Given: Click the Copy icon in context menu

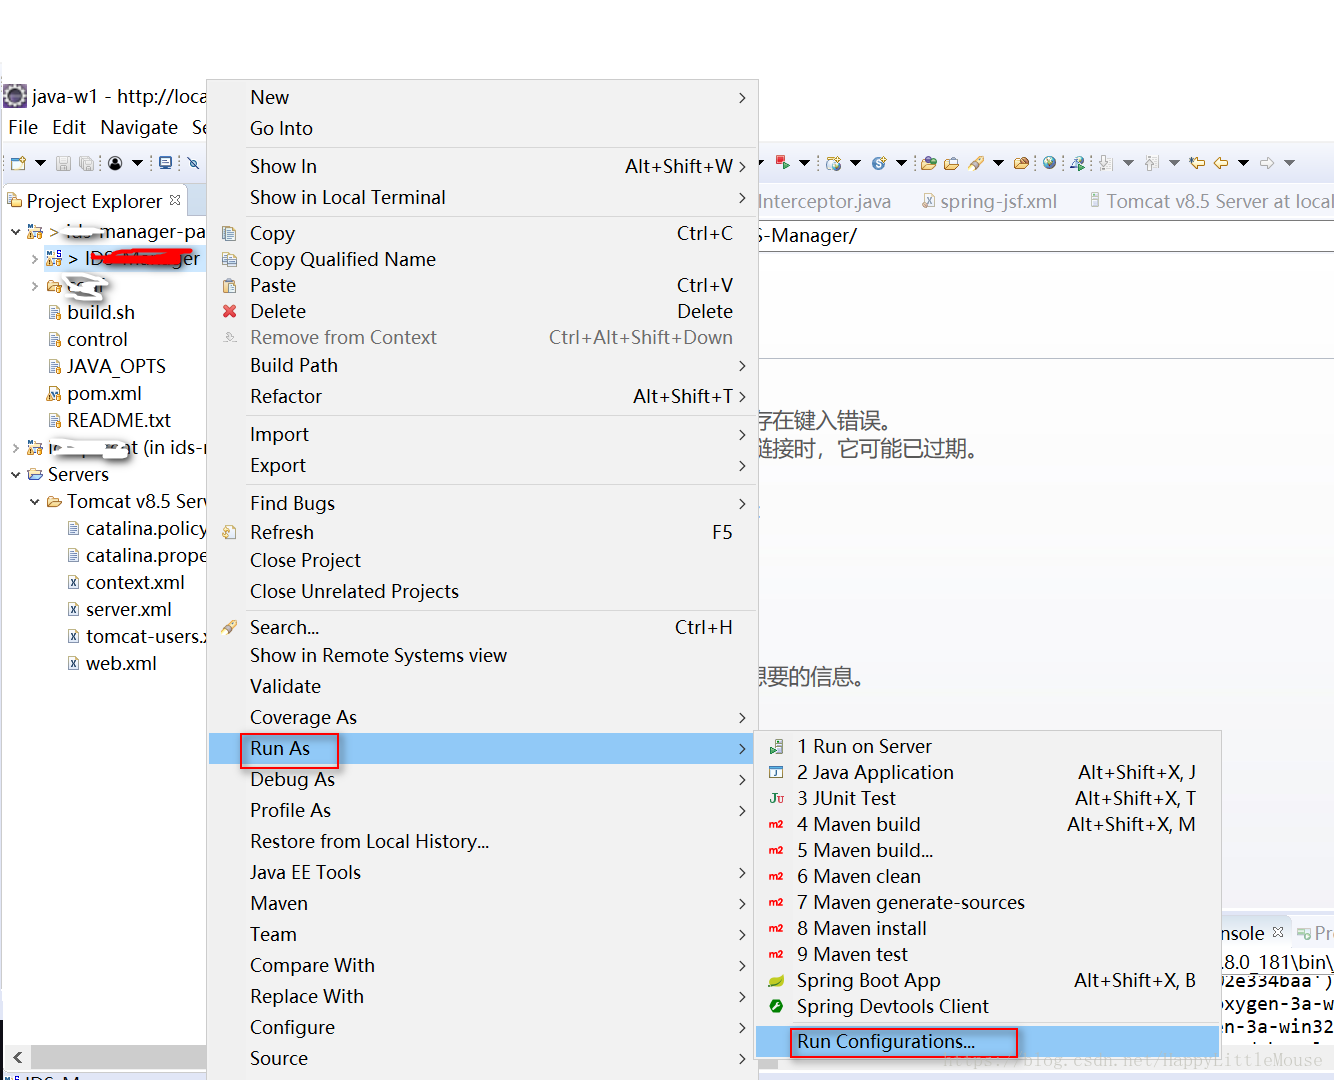Looking at the screenshot, I should point(229,233).
